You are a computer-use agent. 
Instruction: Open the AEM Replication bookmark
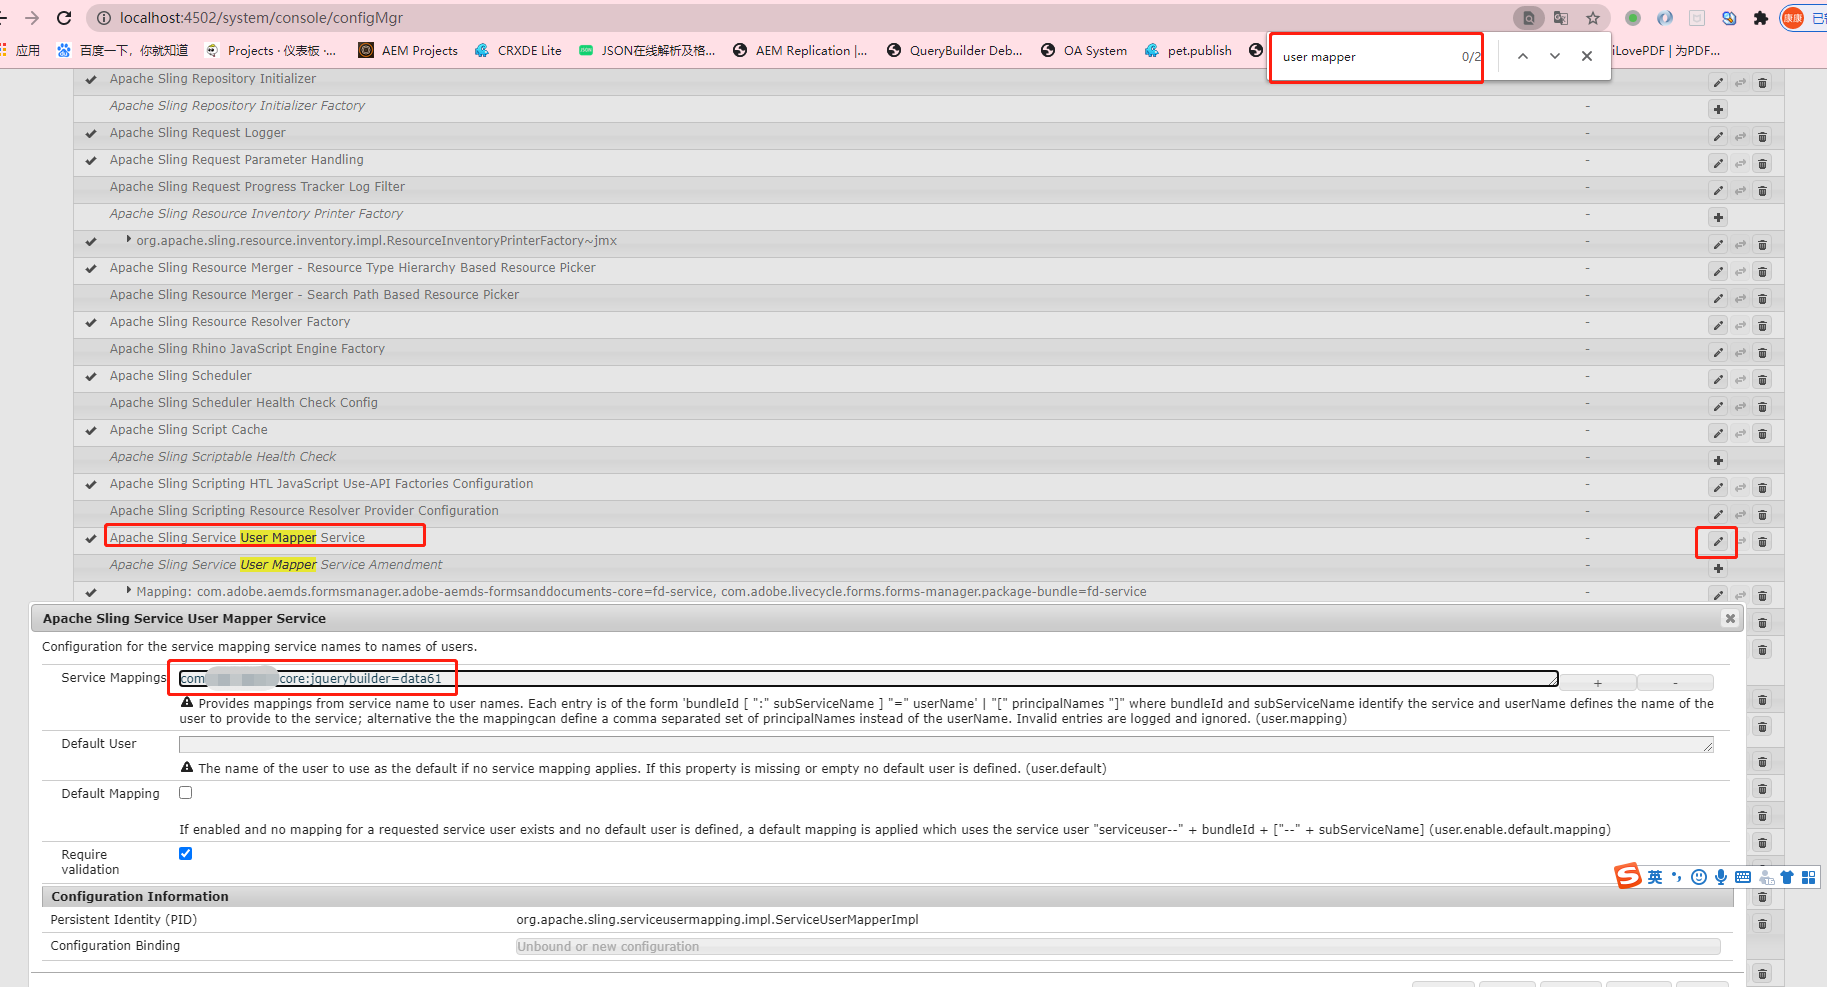(800, 50)
